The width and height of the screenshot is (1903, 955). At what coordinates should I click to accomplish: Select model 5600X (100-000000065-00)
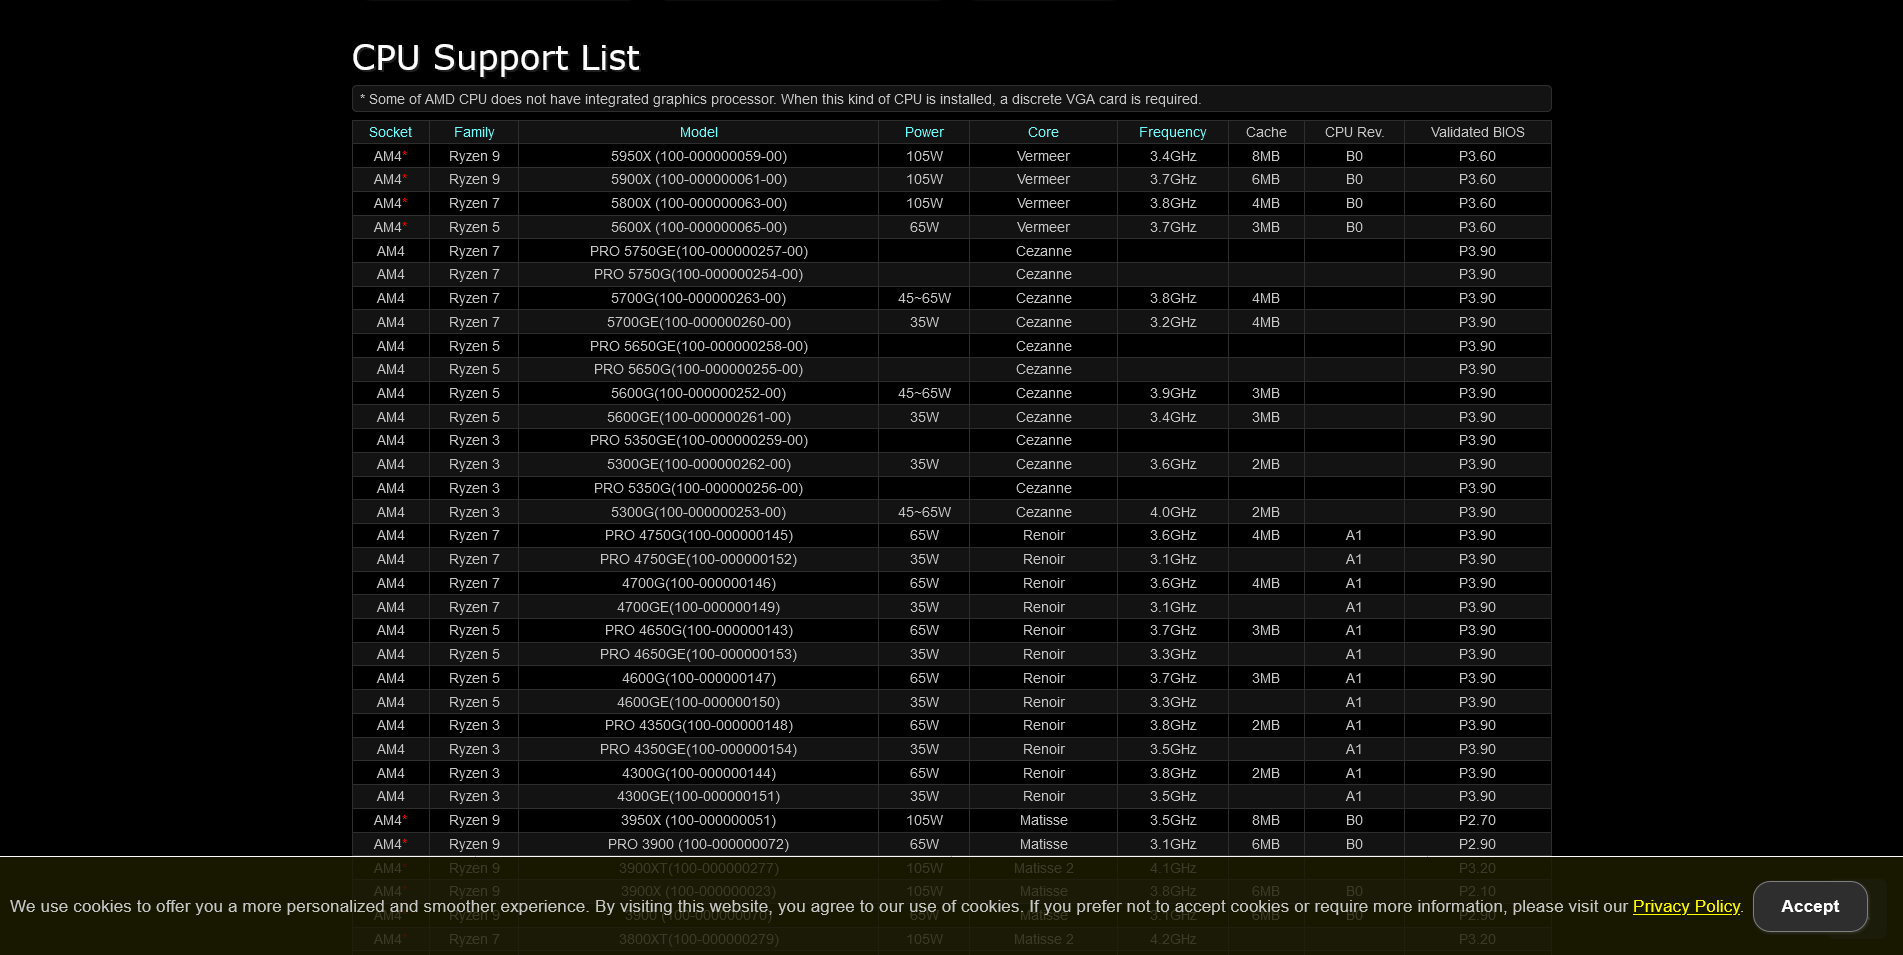tap(699, 227)
